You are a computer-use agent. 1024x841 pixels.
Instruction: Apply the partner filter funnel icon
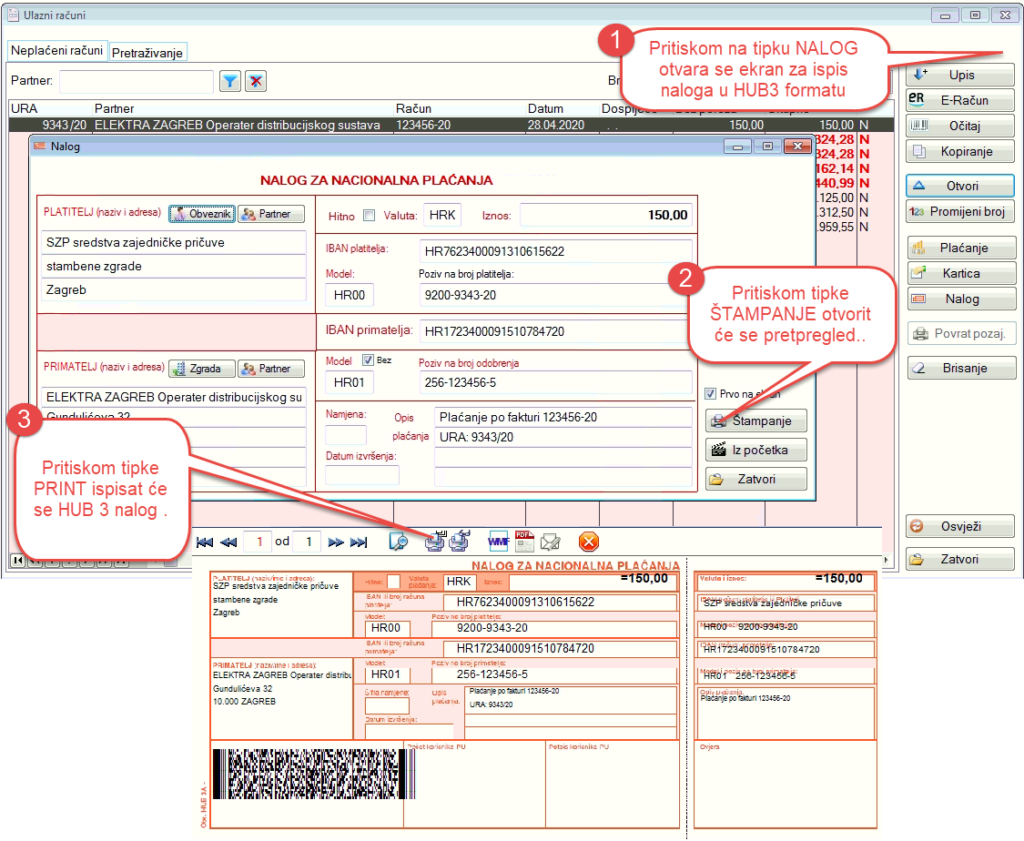tap(230, 81)
